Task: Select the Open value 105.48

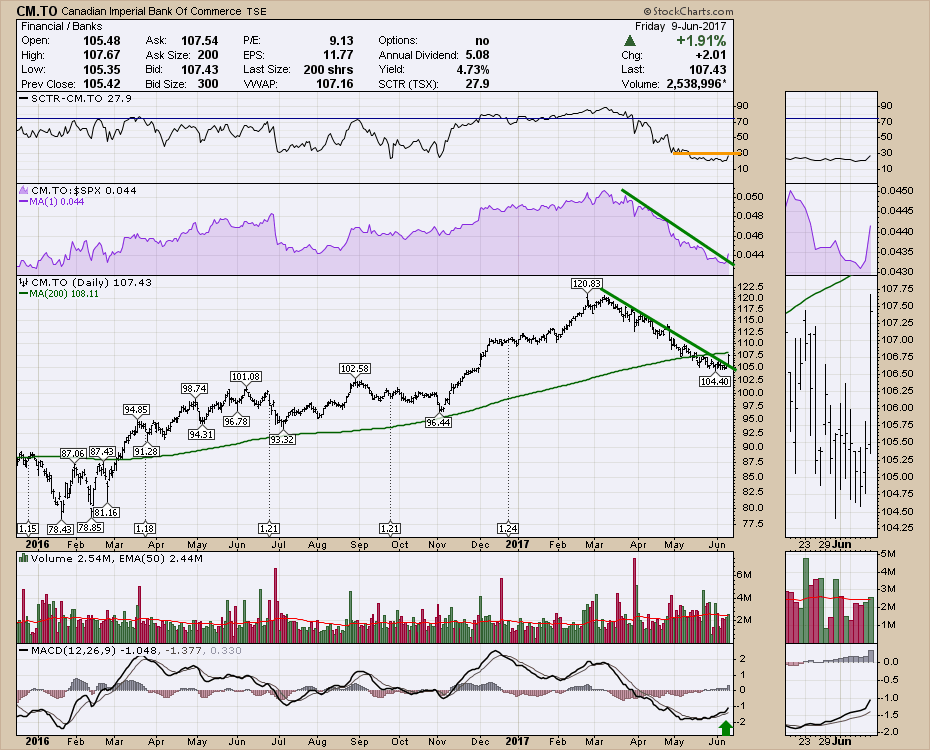Action: (101, 41)
